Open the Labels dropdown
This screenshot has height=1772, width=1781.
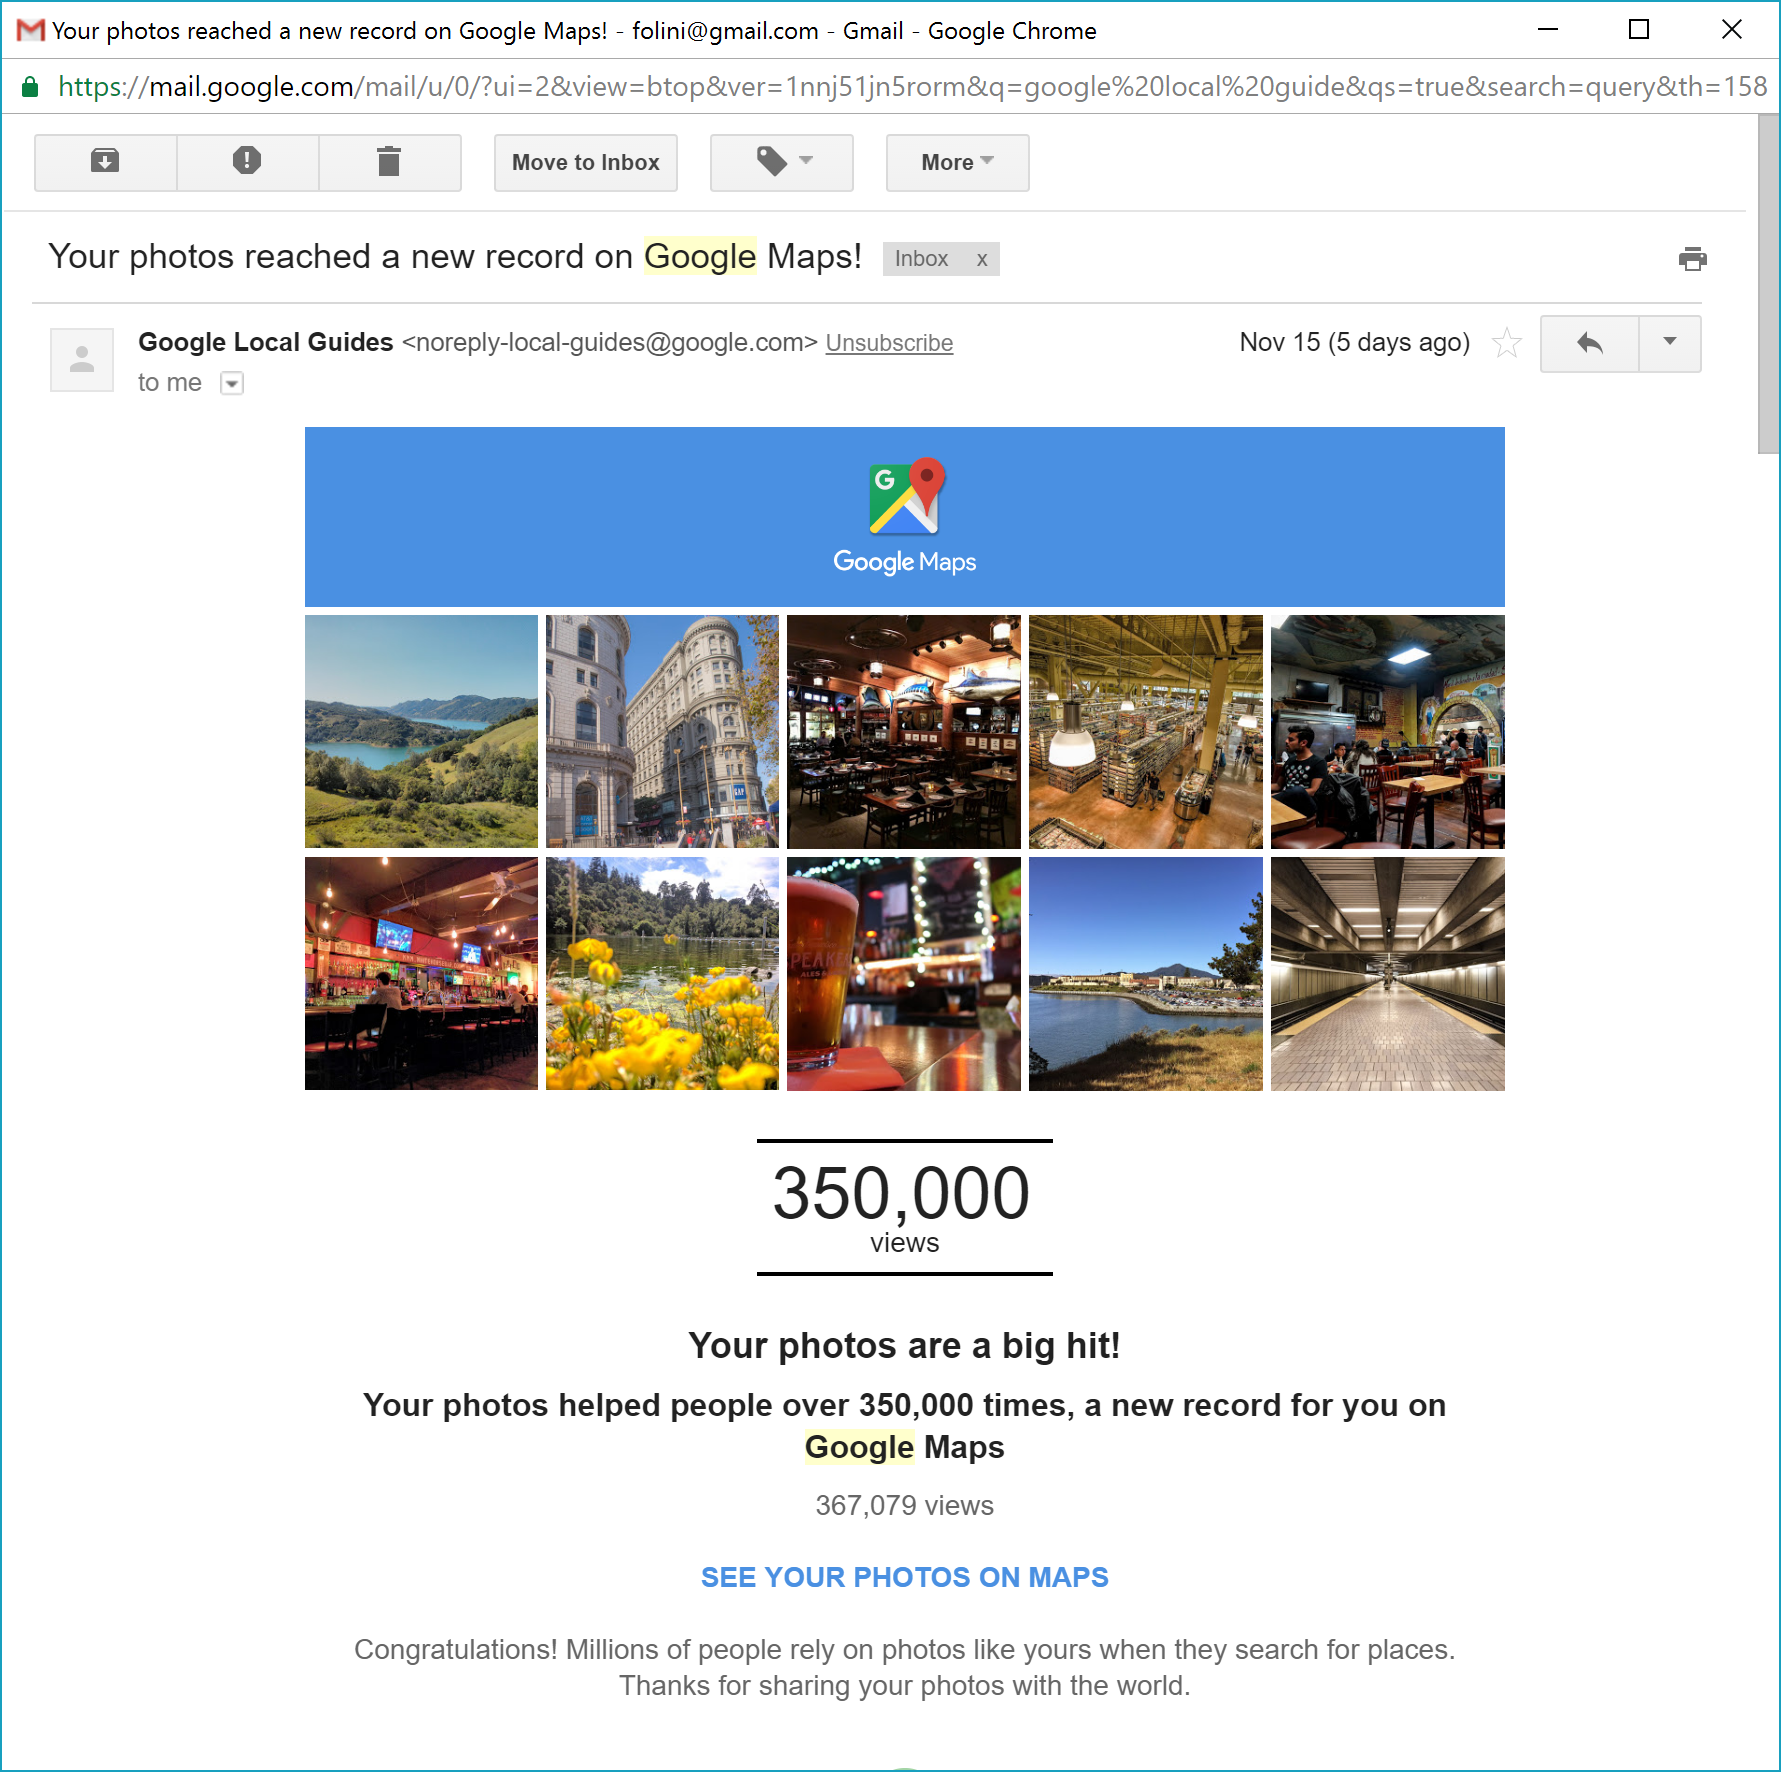(x=781, y=162)
